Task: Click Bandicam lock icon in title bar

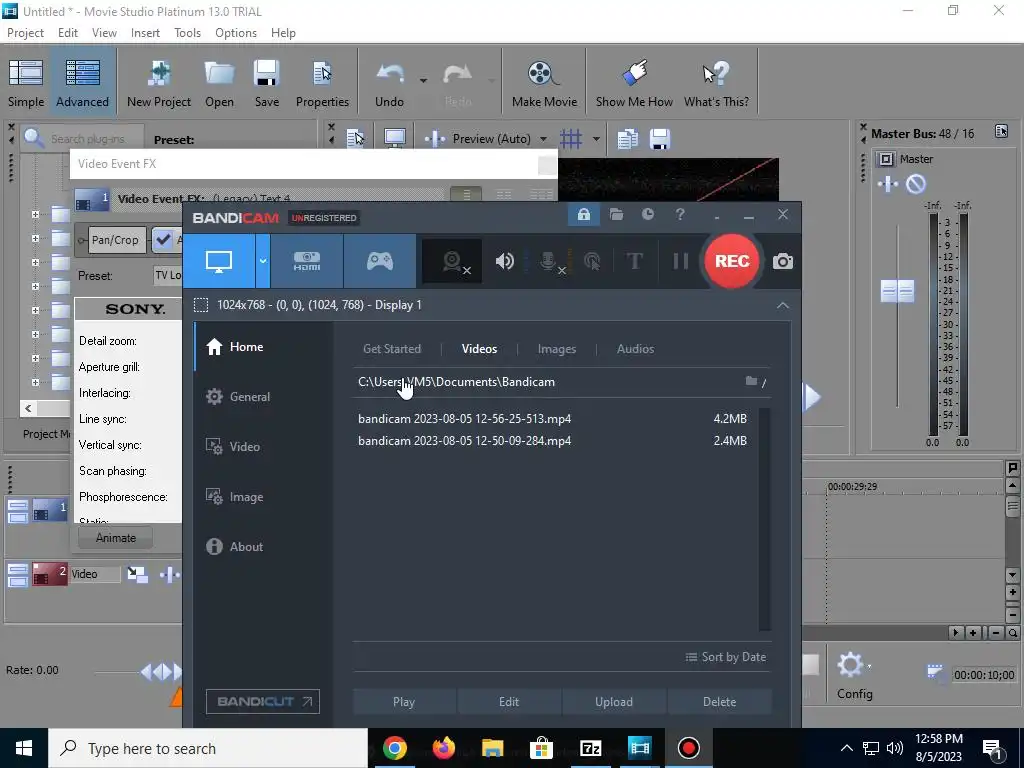Action: [584, 214]
